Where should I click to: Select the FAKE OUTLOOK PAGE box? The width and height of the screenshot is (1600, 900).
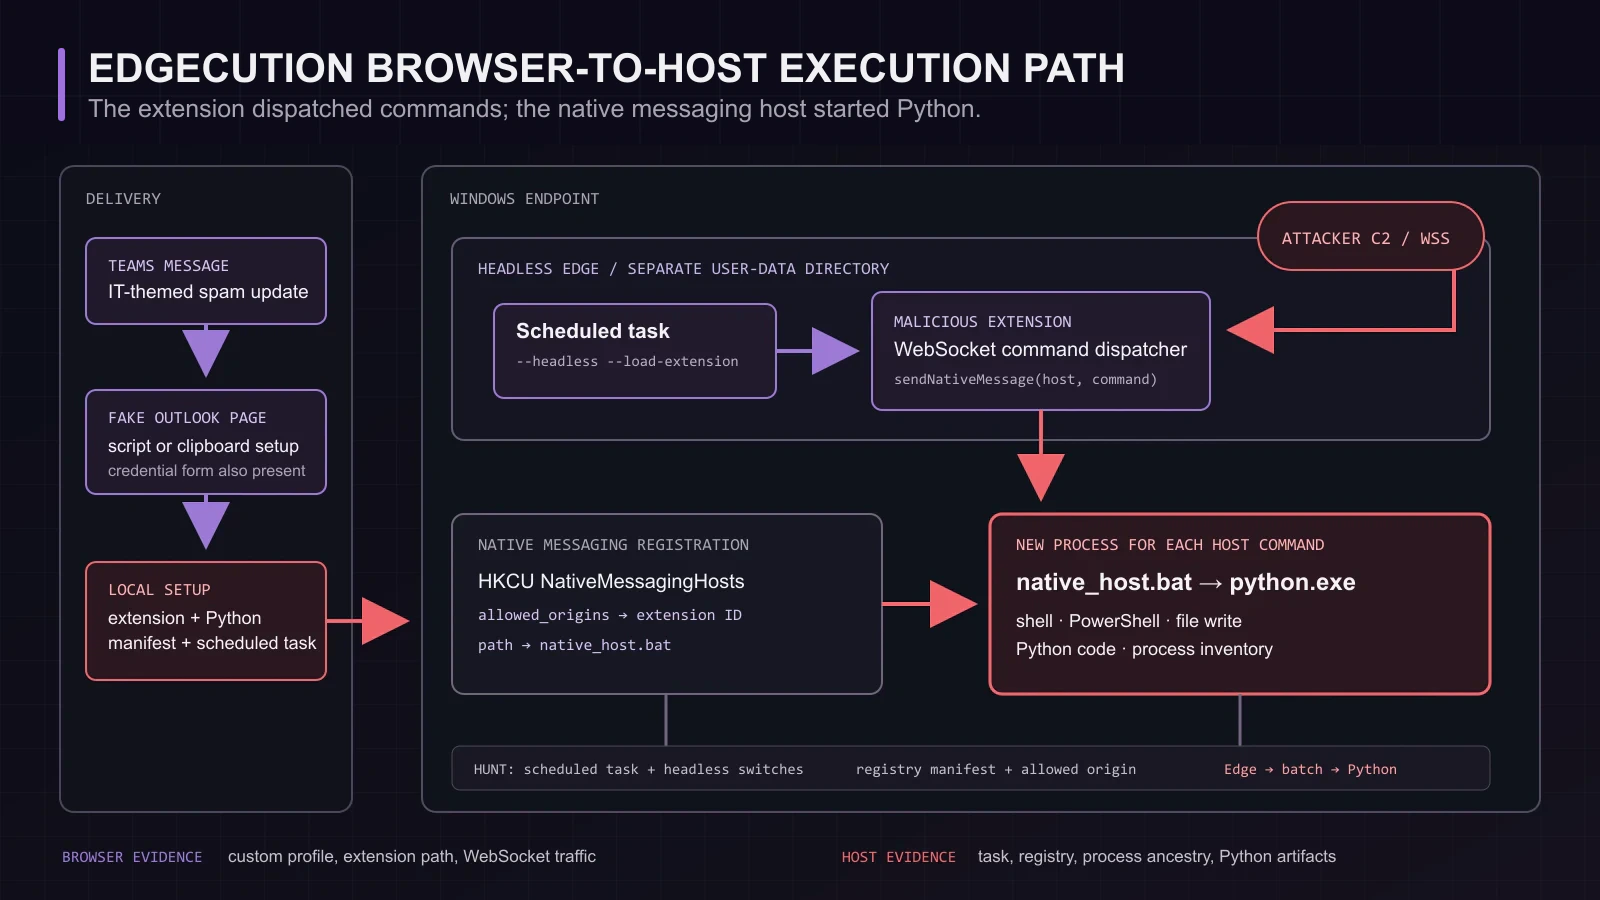coord(206,442)
